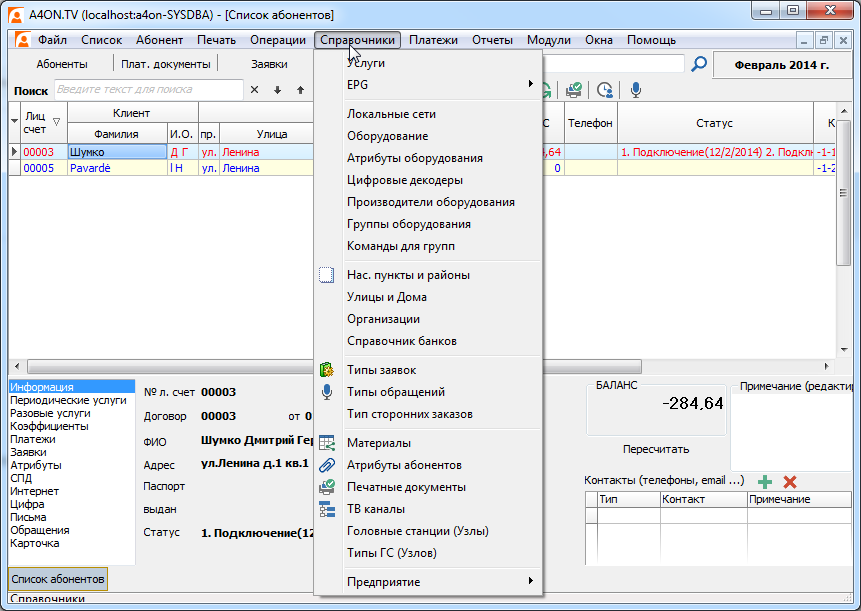Click the search up arrow icon
The width and height of the screenshot is (861, 611).
click(300, 90)
